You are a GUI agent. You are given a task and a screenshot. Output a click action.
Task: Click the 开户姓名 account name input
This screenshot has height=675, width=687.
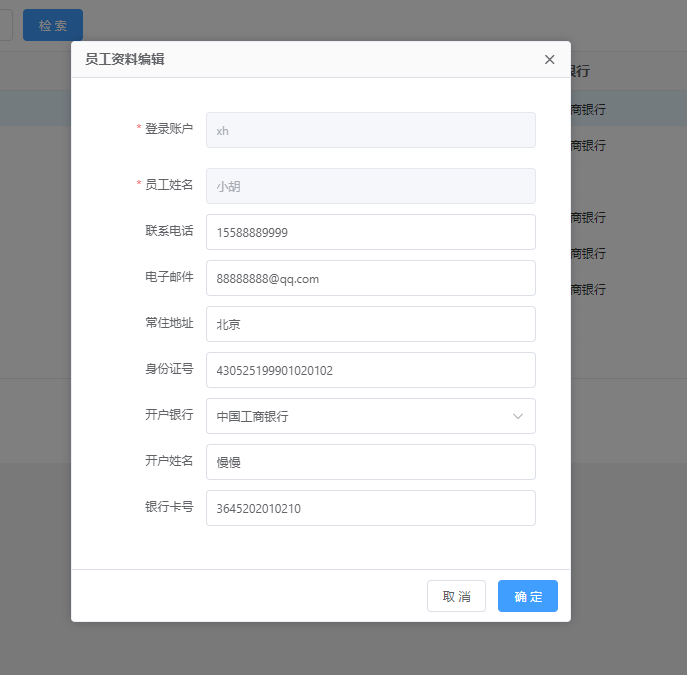click(370, 462)
